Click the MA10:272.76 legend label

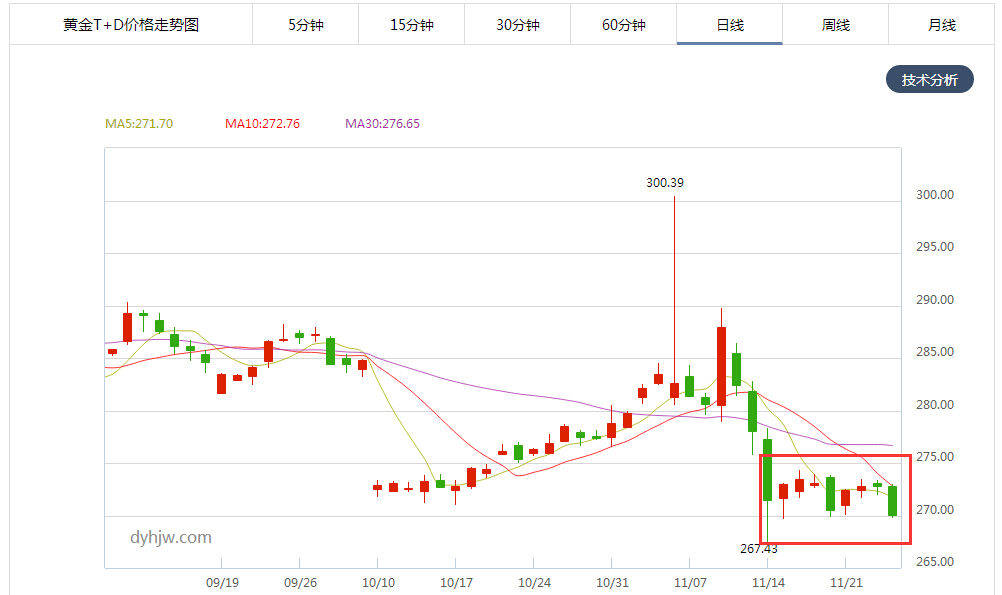262,123
